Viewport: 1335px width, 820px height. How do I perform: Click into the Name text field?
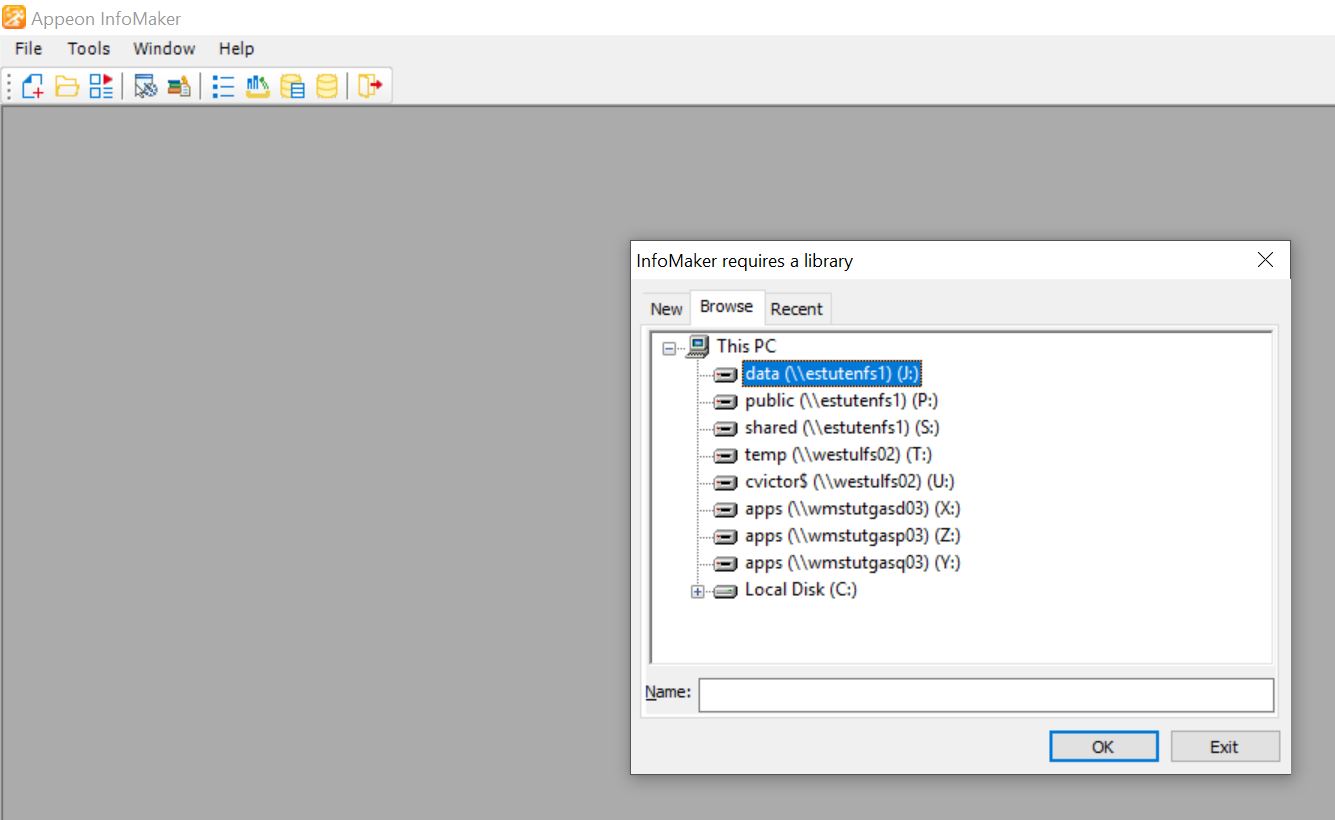point(985,694)
